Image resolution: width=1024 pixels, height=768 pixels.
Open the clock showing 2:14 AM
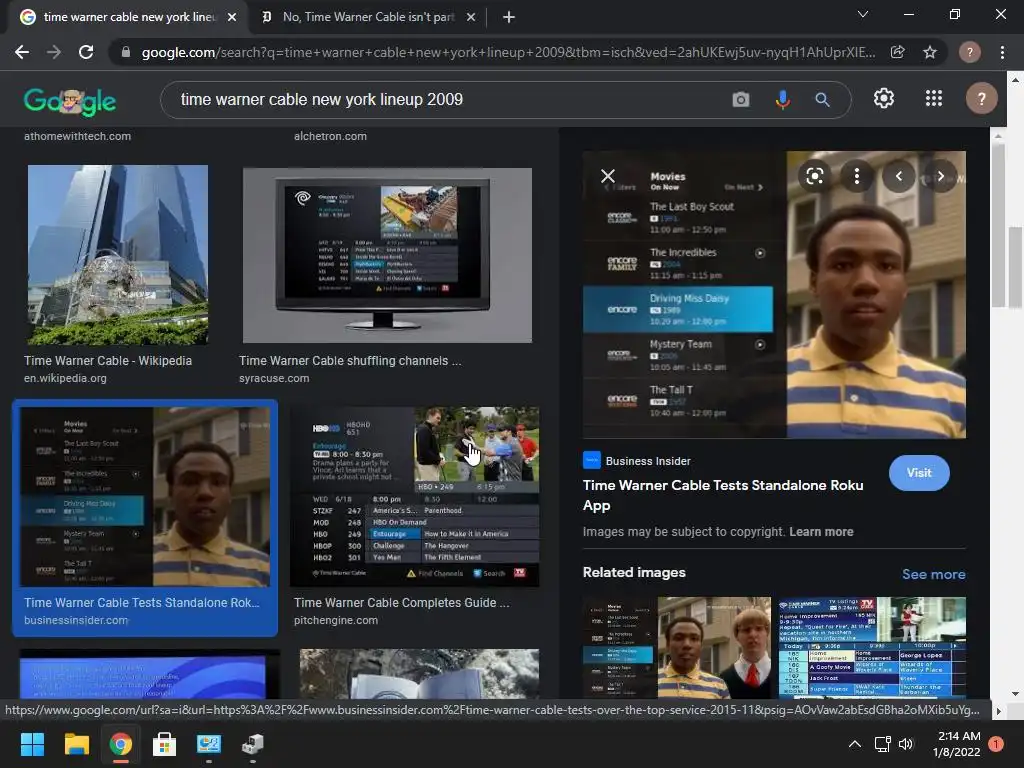[957, 744]
